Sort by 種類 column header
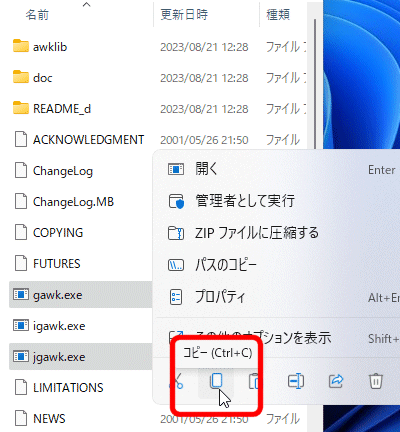 278,14
